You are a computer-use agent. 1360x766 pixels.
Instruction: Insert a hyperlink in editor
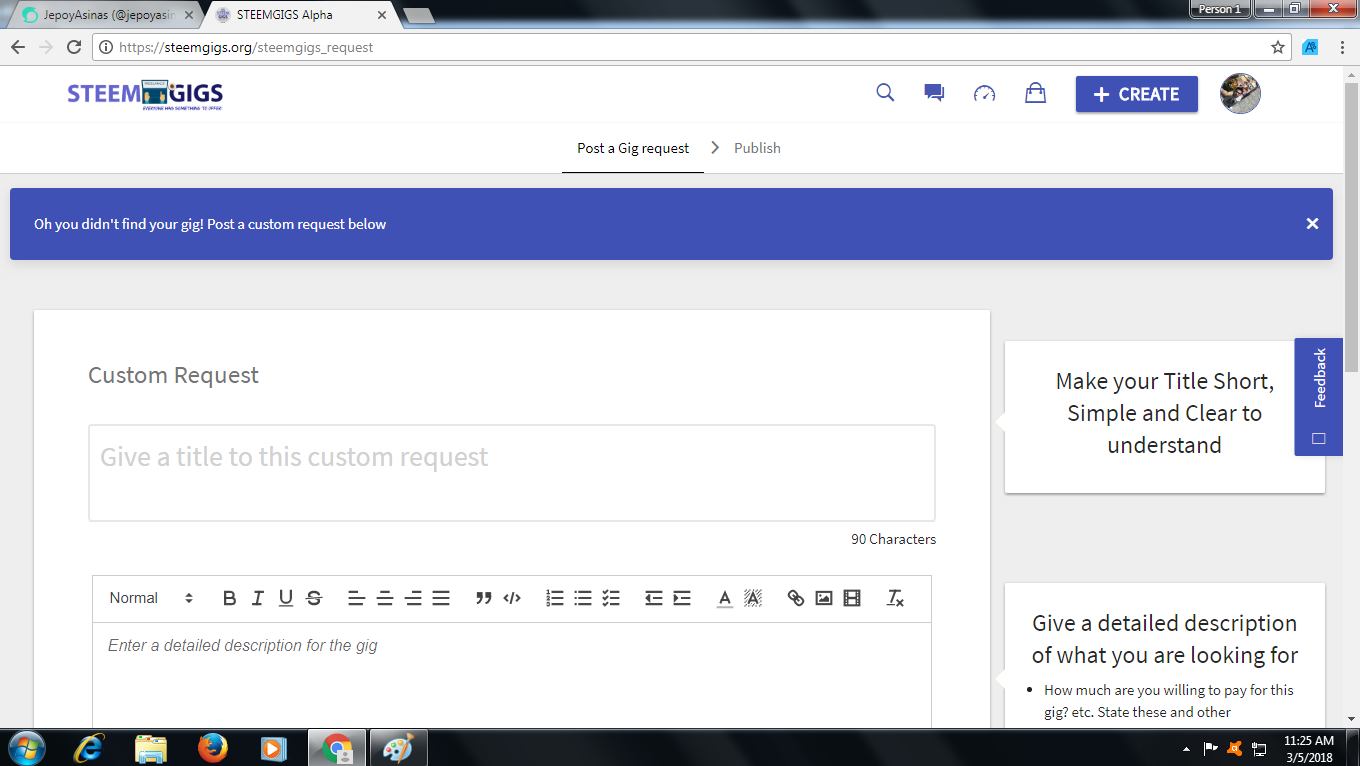pos(796,598)
